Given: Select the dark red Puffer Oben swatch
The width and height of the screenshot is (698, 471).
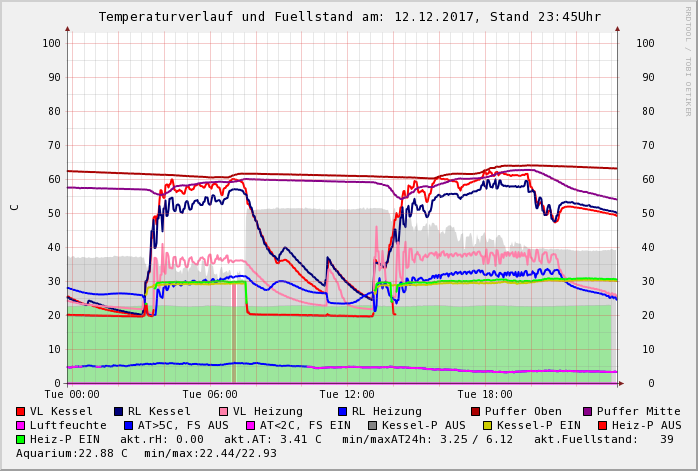Looking at the screenshot, I should point(475,411).
